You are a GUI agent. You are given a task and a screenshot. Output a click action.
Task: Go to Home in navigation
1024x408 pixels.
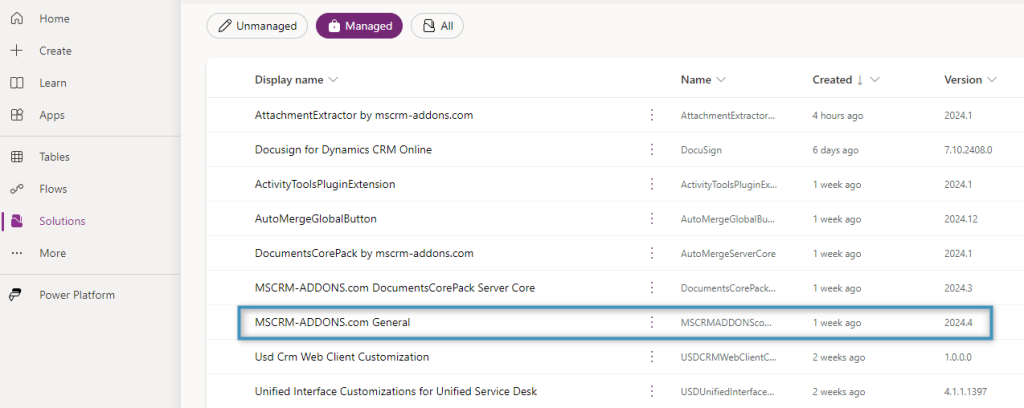(54, 19)
